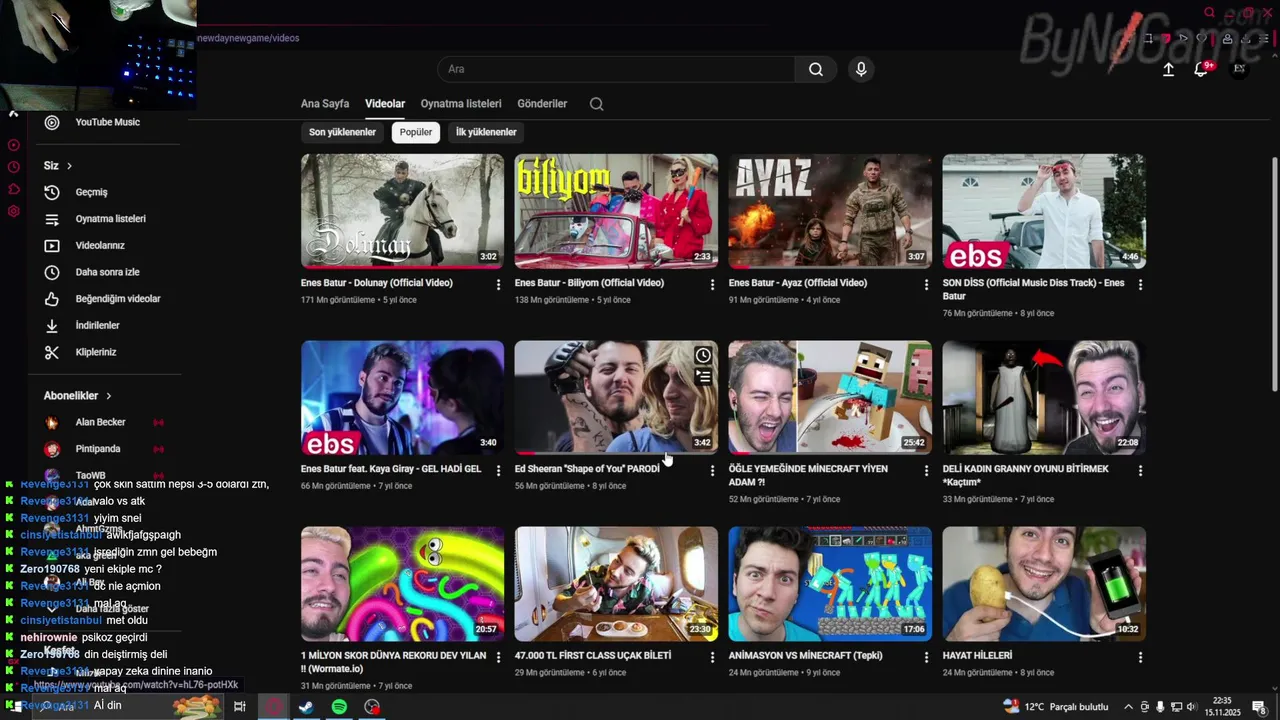Click the taskbar volume speaker icon
This screenshot has height=720, width=1280.
tap(1191, 707)
